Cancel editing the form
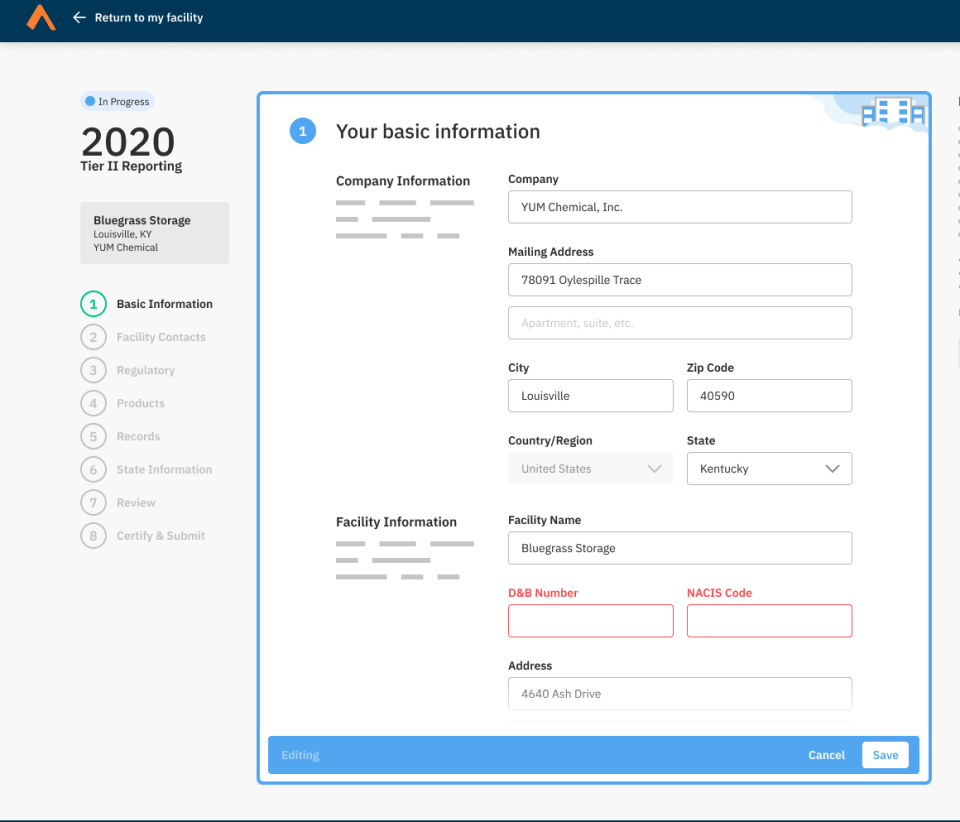 click(826, 755)
